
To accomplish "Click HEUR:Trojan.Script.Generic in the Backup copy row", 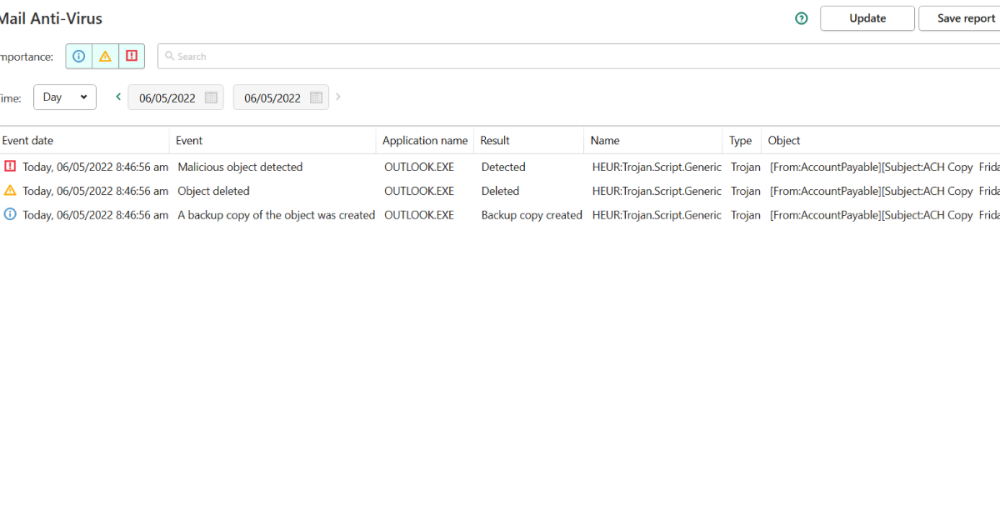I will 657,215.
